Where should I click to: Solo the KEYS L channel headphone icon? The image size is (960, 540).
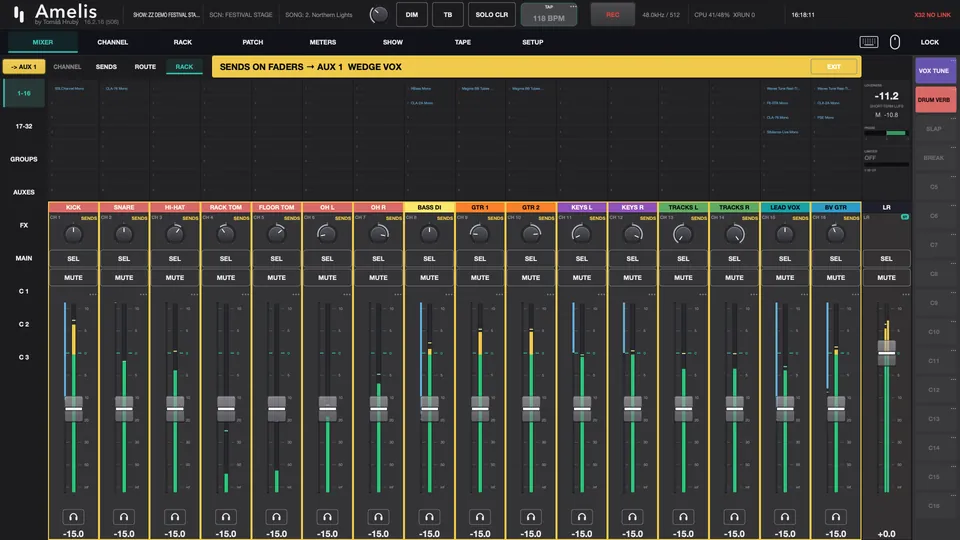[x=582, y=517]
